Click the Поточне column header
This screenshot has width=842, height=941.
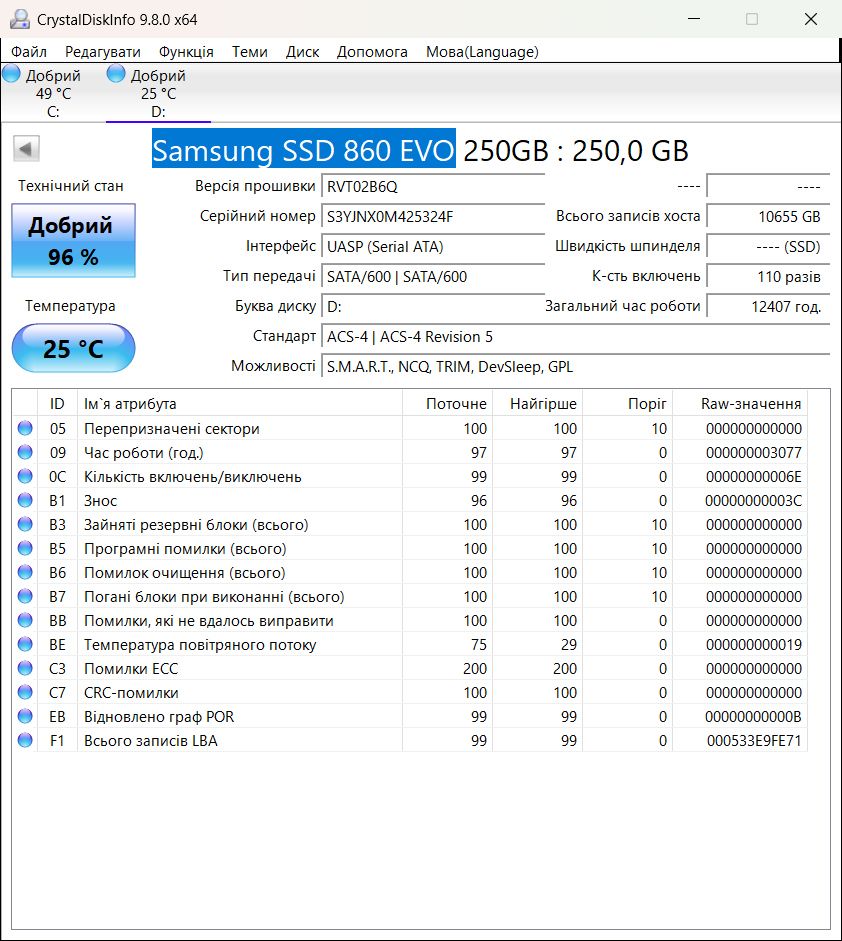click(x=447, y=403)
